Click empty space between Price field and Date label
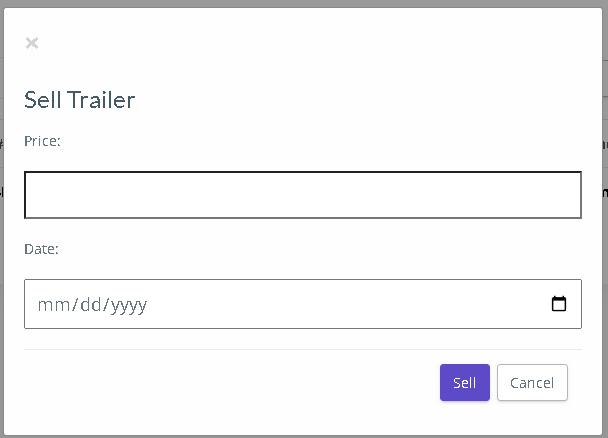The width and height of the screenshot is (608, 438). click(303, 230)
